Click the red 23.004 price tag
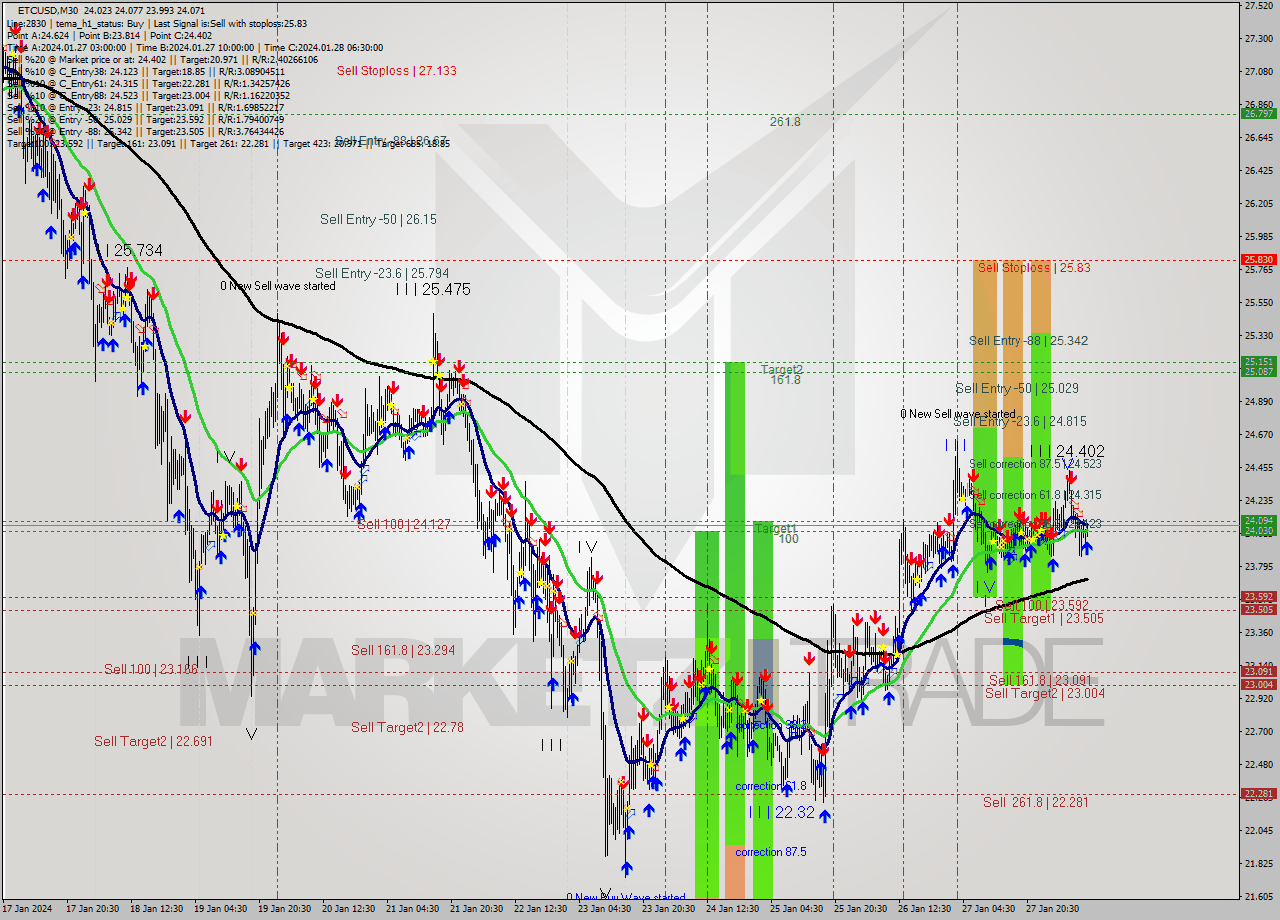Screen dimensions: 1280x920 [x=1259, y=685]
